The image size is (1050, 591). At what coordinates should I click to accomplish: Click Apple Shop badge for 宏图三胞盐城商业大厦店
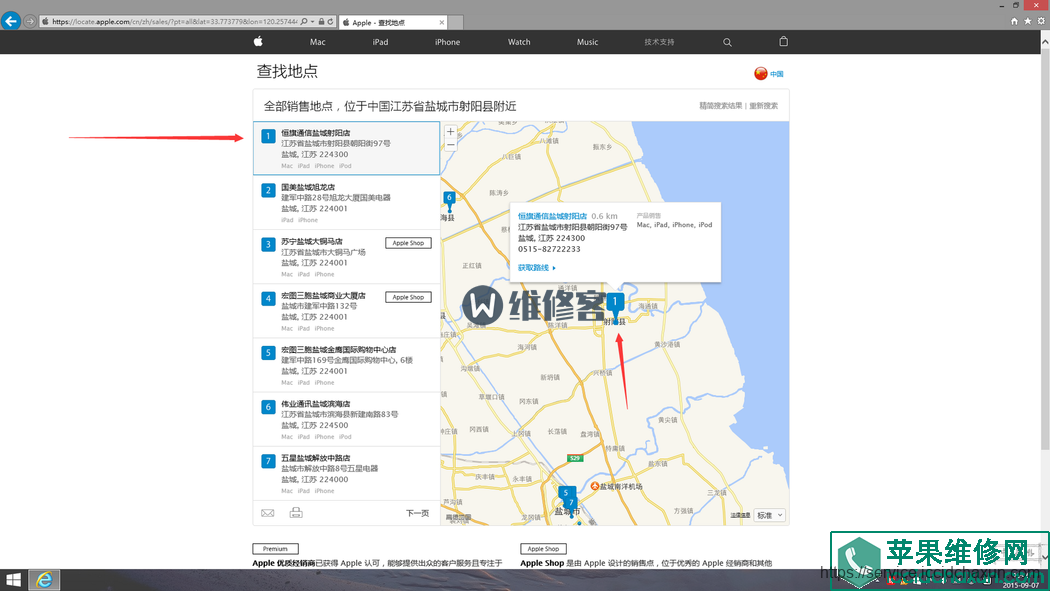pos(408,297)
